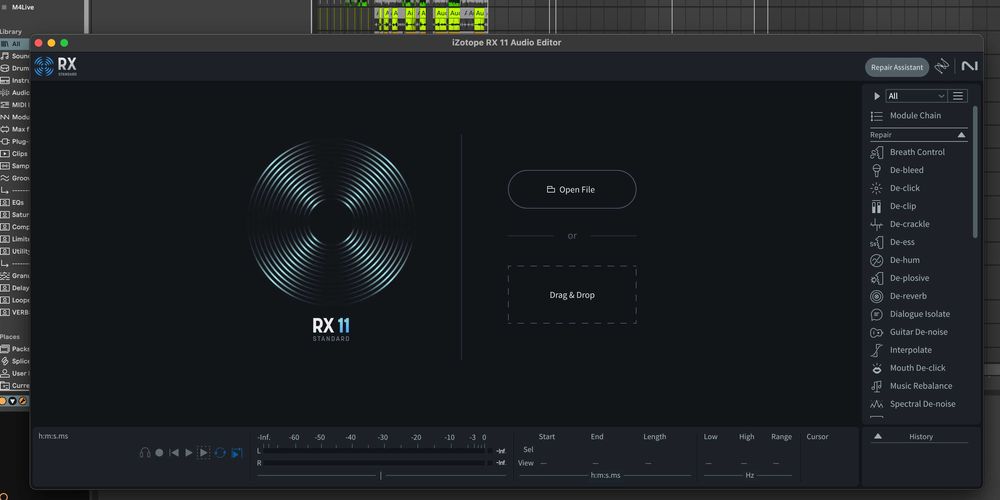The height and width of the screenshot is (500, 1000).
Task: Collapse the Repair section triangle
Action: point(961,135)
